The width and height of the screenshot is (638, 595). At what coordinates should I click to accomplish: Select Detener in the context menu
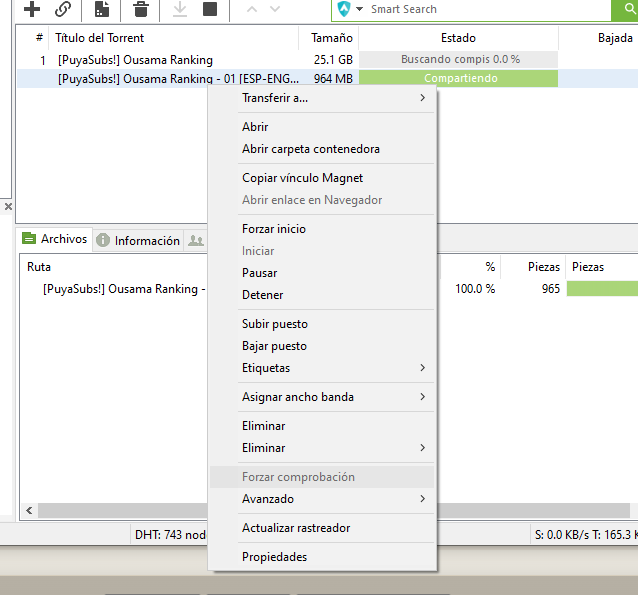point(322,294)
